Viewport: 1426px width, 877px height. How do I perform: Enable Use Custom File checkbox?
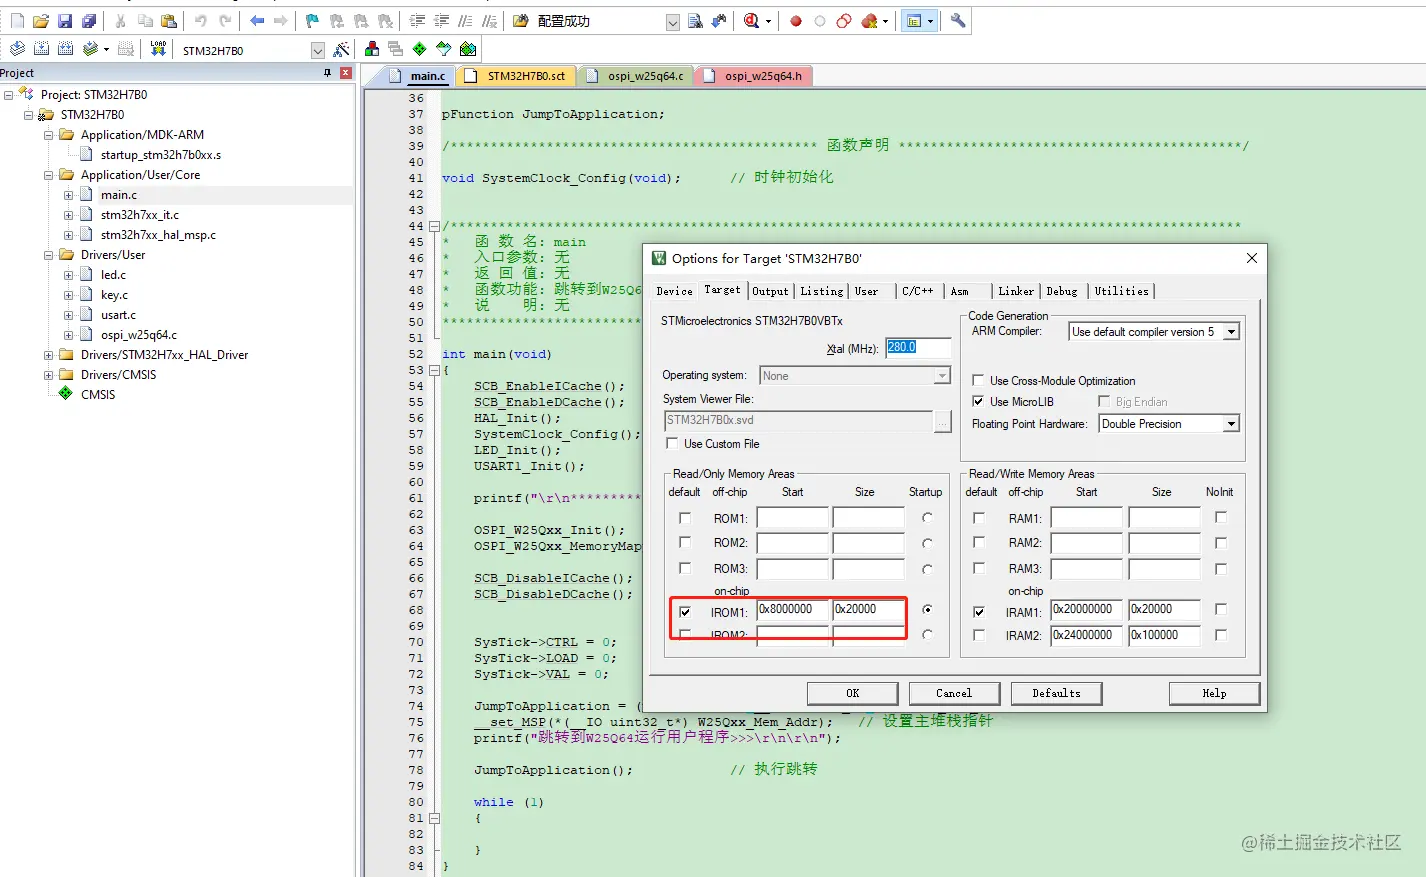[x=672, y=444]
